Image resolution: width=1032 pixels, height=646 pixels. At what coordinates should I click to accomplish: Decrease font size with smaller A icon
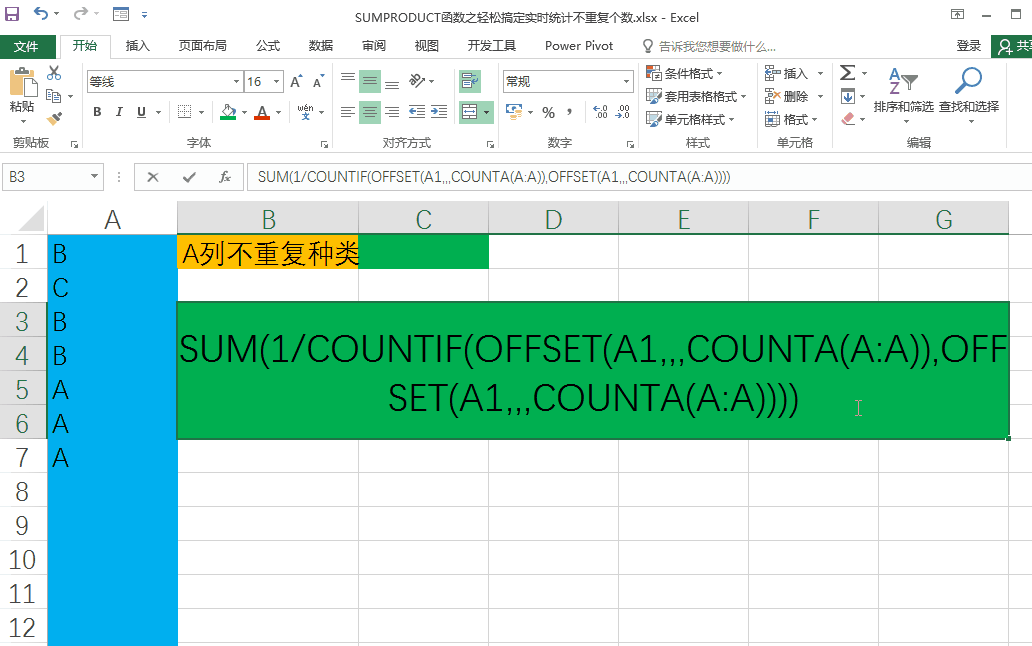(319, 82)
